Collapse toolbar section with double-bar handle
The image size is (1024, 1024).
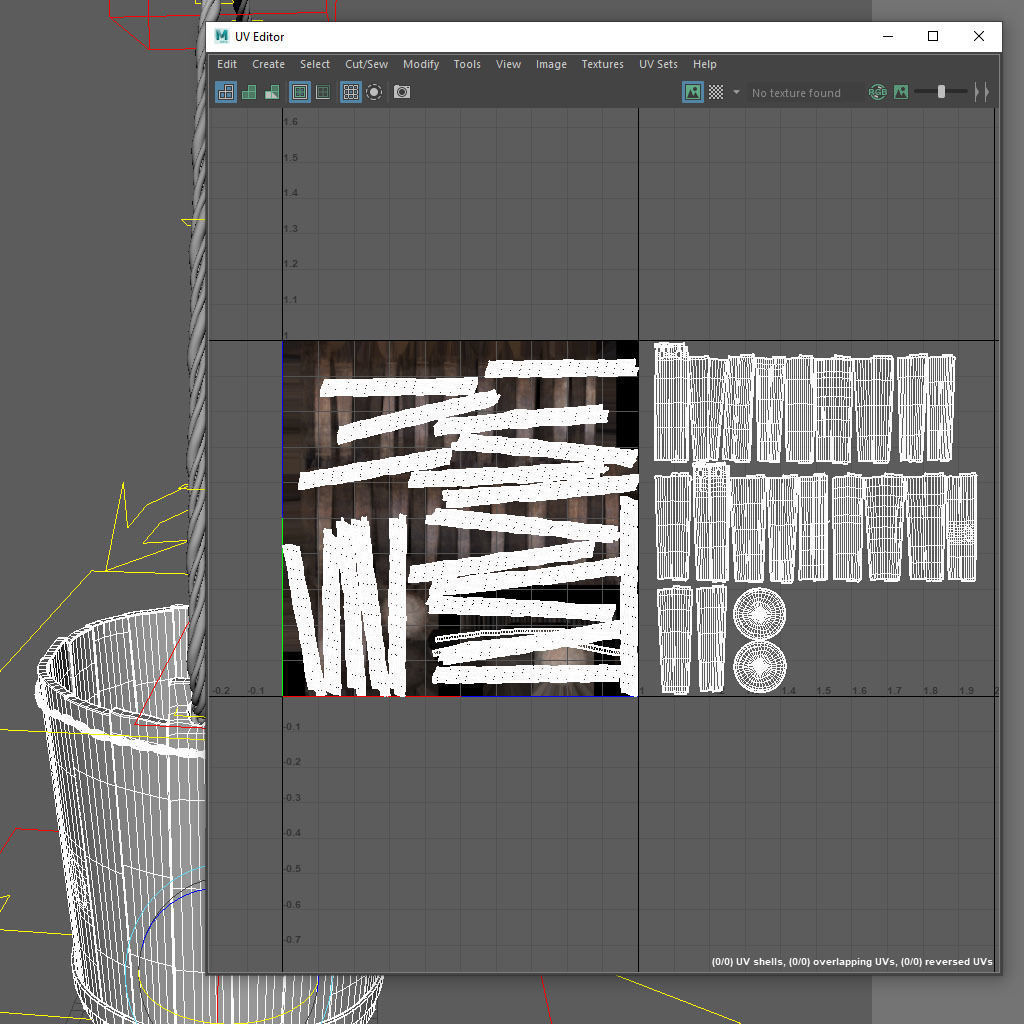pos(982,92)
